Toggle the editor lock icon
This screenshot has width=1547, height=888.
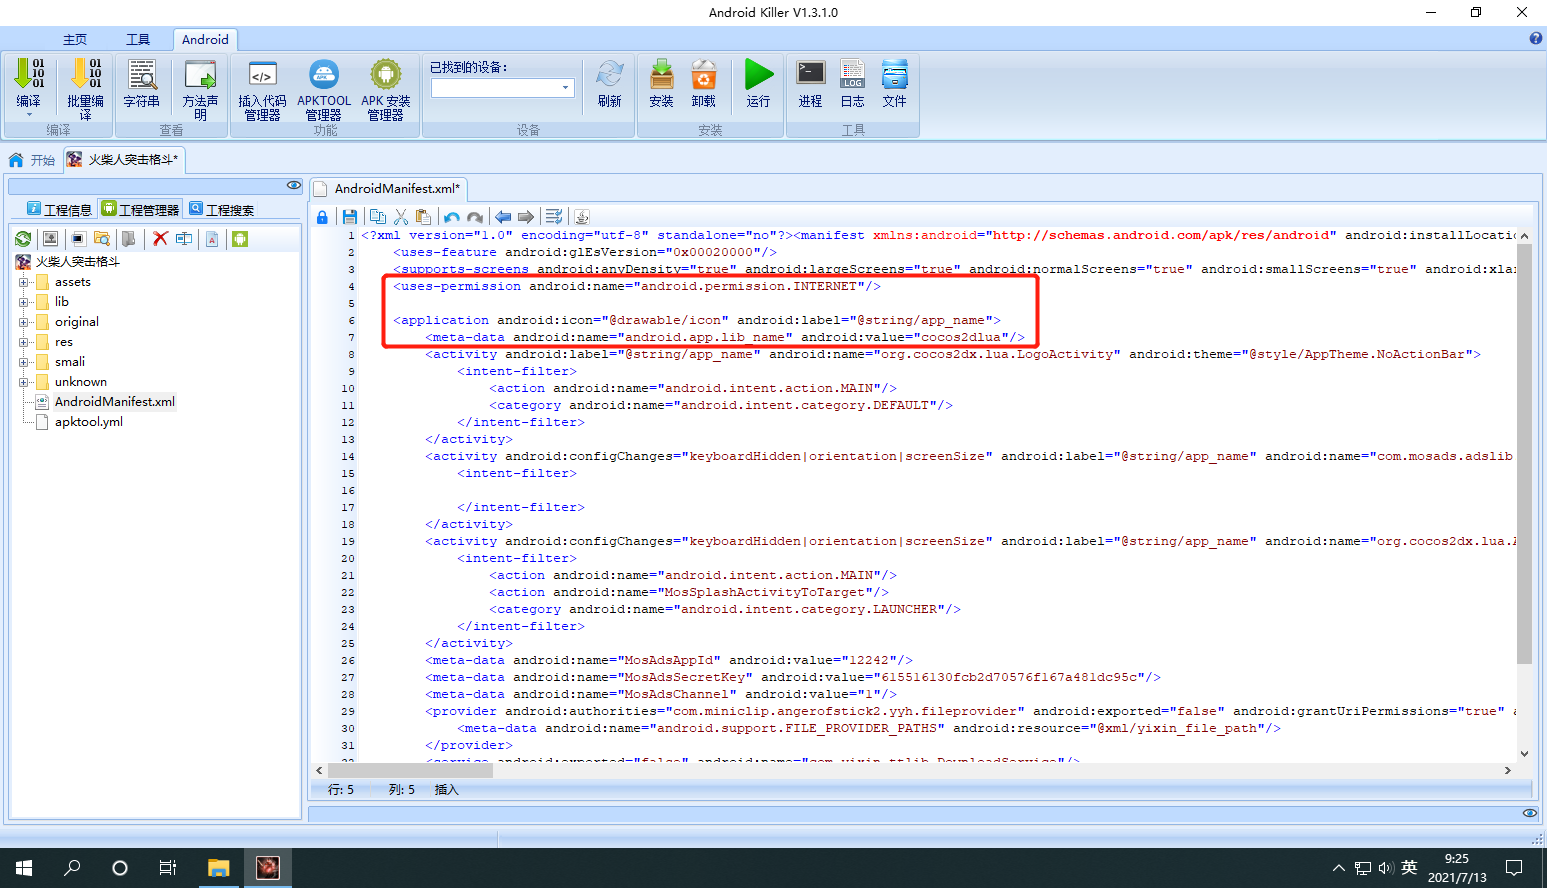tap(322, 217)
